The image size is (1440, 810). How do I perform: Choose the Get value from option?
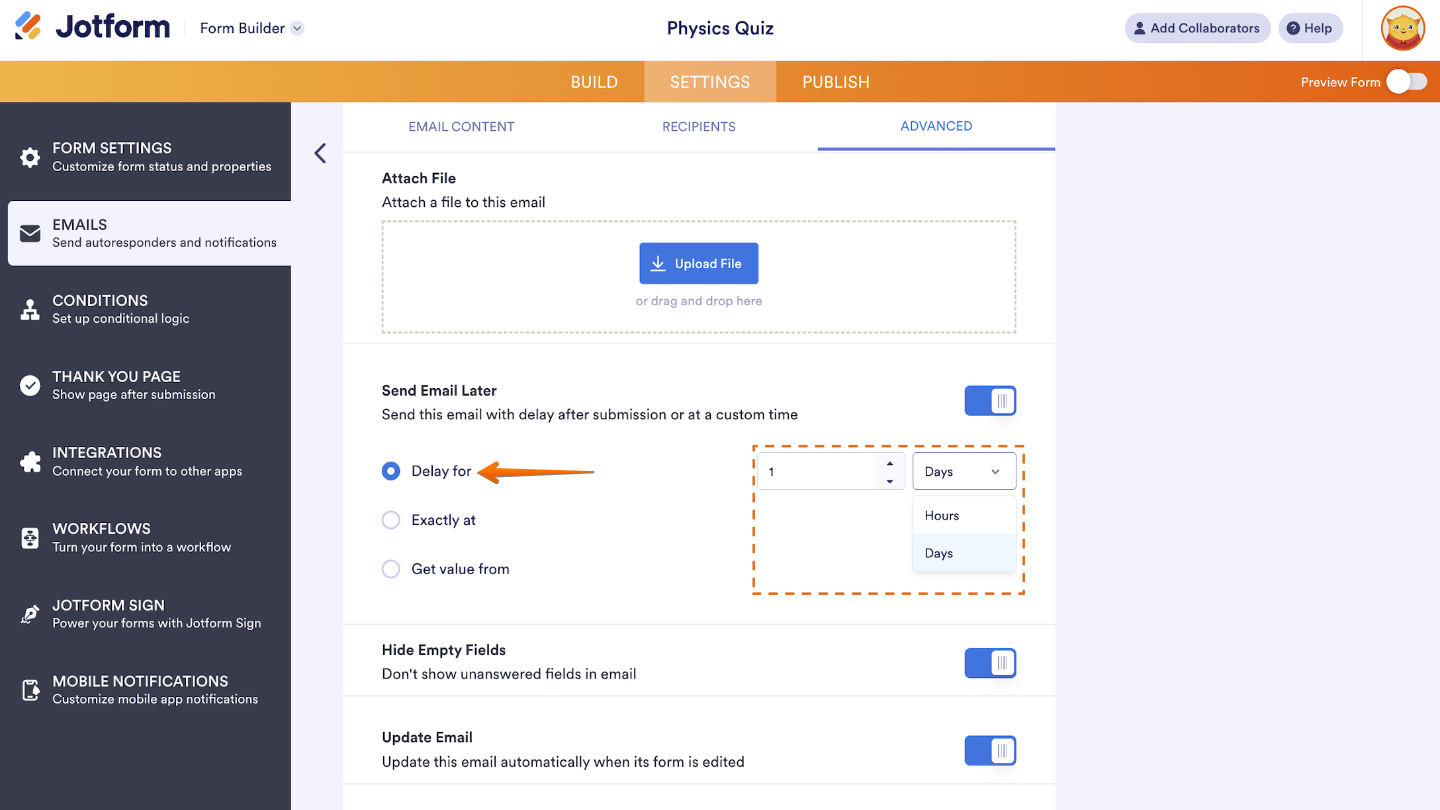[391, 568]
